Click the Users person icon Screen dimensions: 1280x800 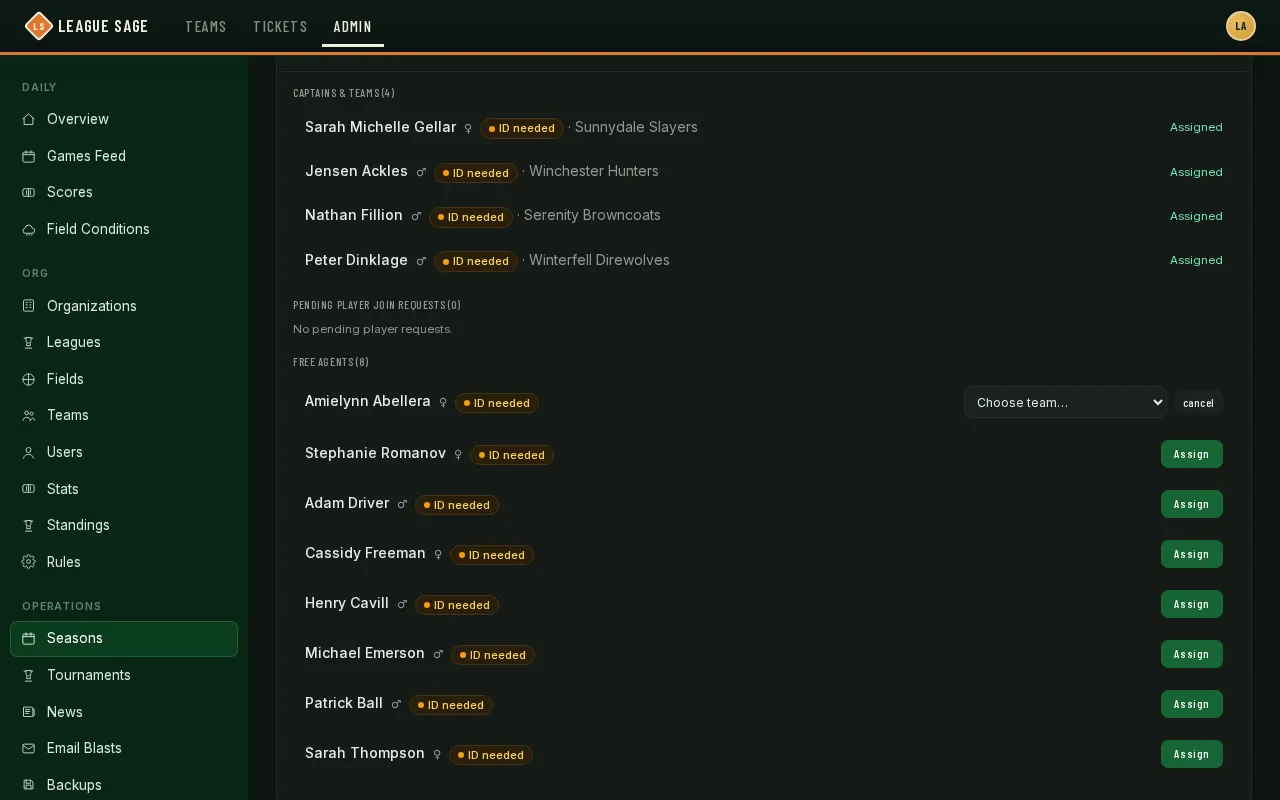tap(29, 452)
